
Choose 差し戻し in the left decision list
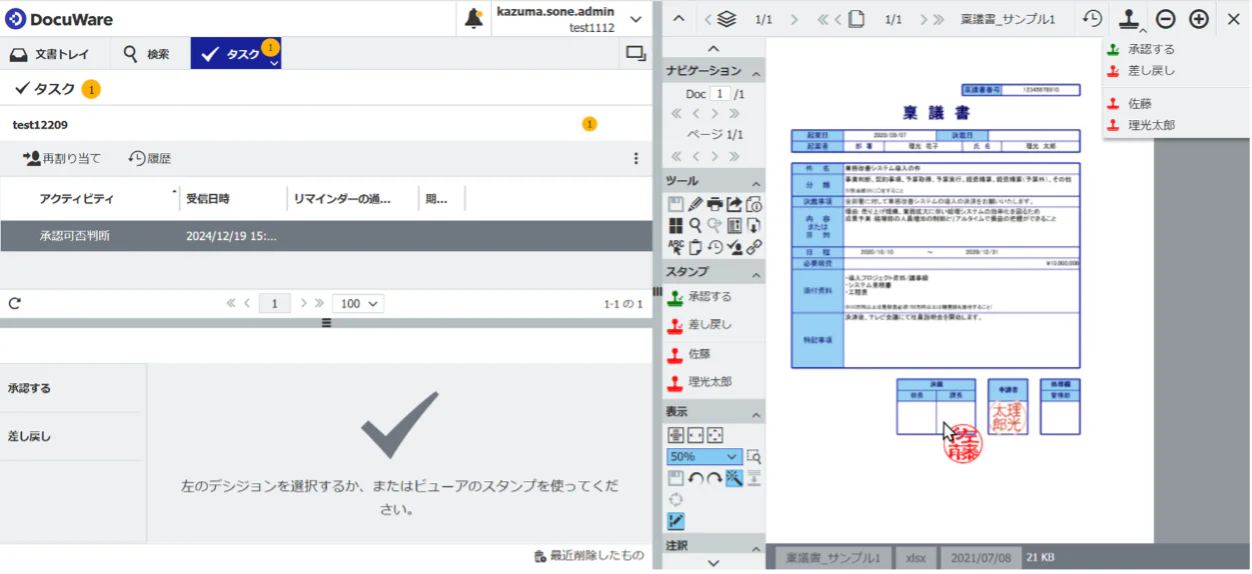[x=30, y=436]
